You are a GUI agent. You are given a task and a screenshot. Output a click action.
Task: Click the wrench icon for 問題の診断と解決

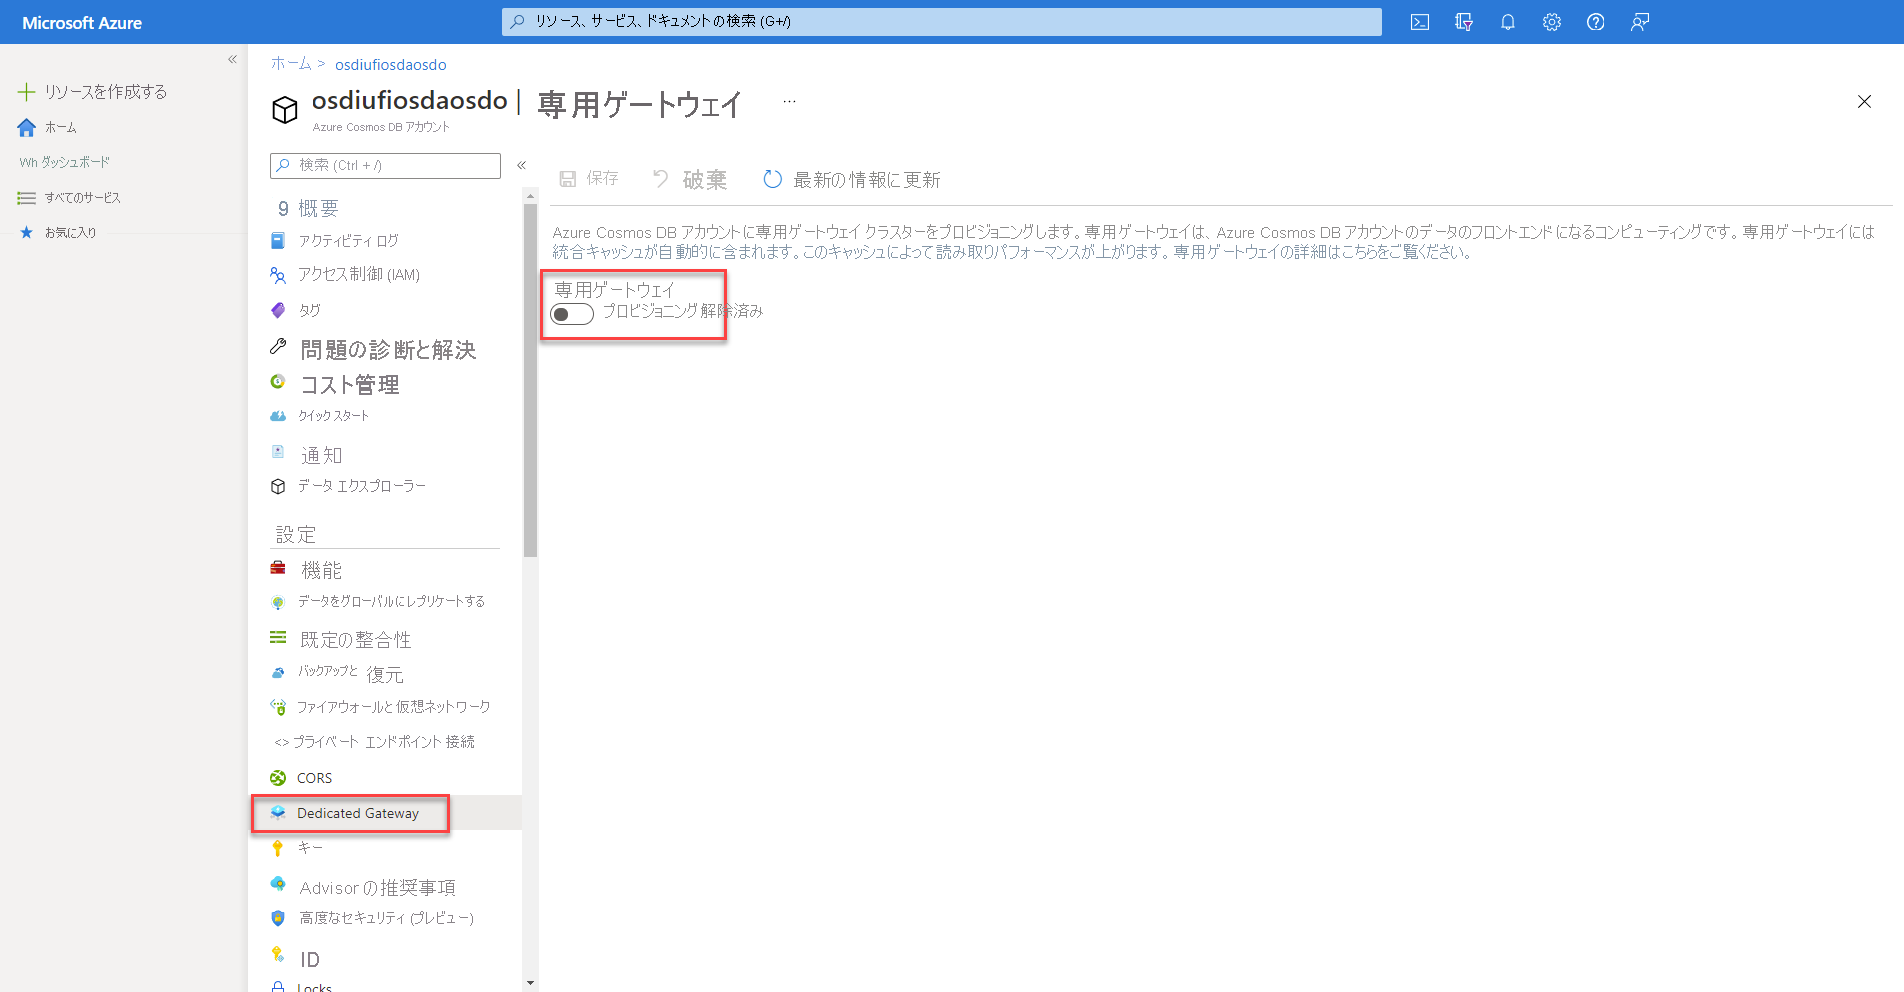(278, 346)
